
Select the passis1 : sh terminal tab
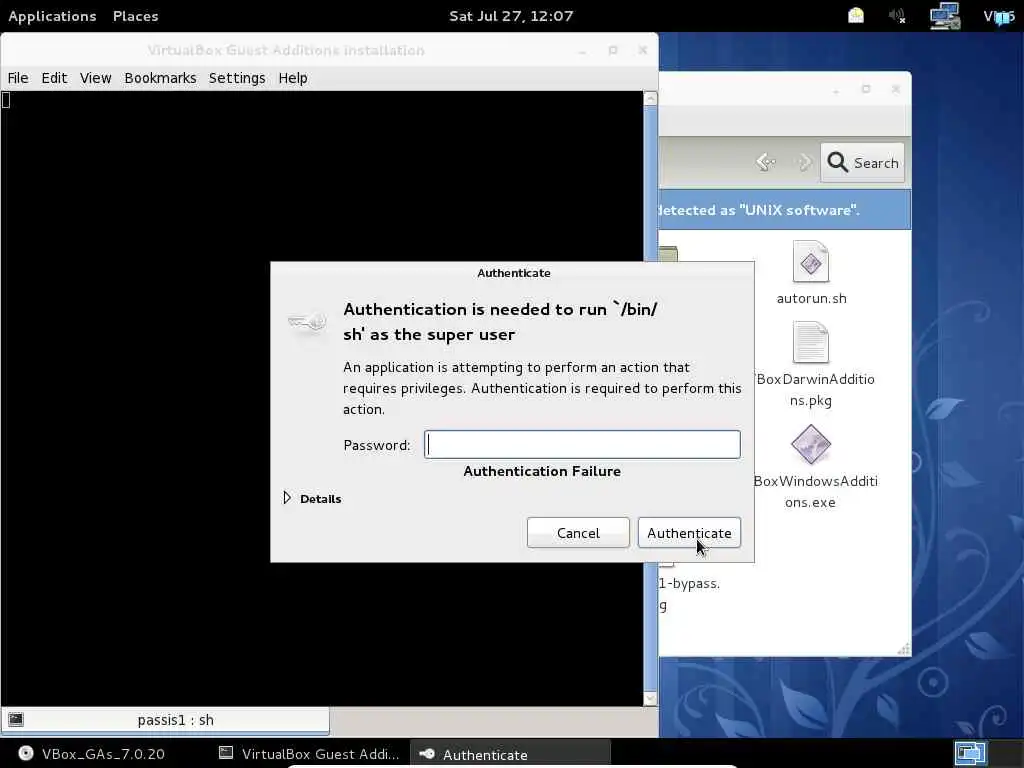tap(165, 720)
